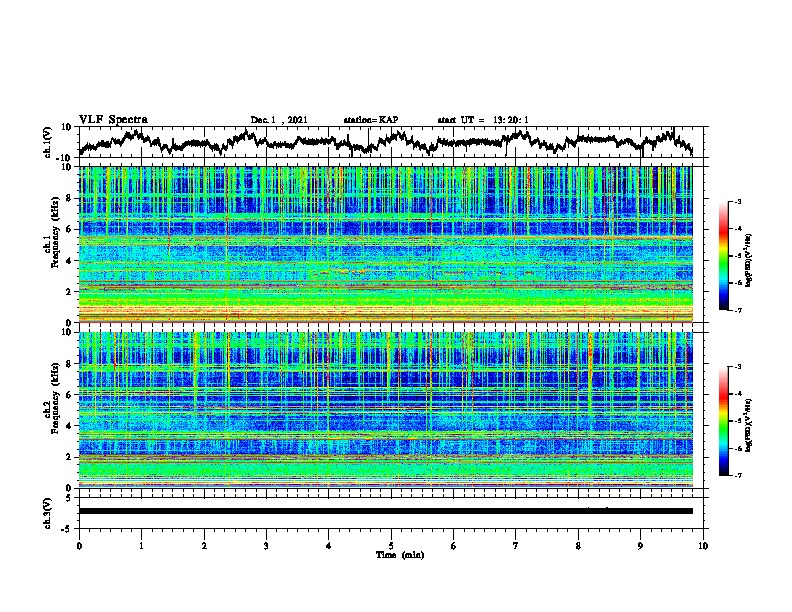Screen dimensions: 792x612
Task: Click inside the ch.2 spectrogram panel
Action: coord(386,410)
